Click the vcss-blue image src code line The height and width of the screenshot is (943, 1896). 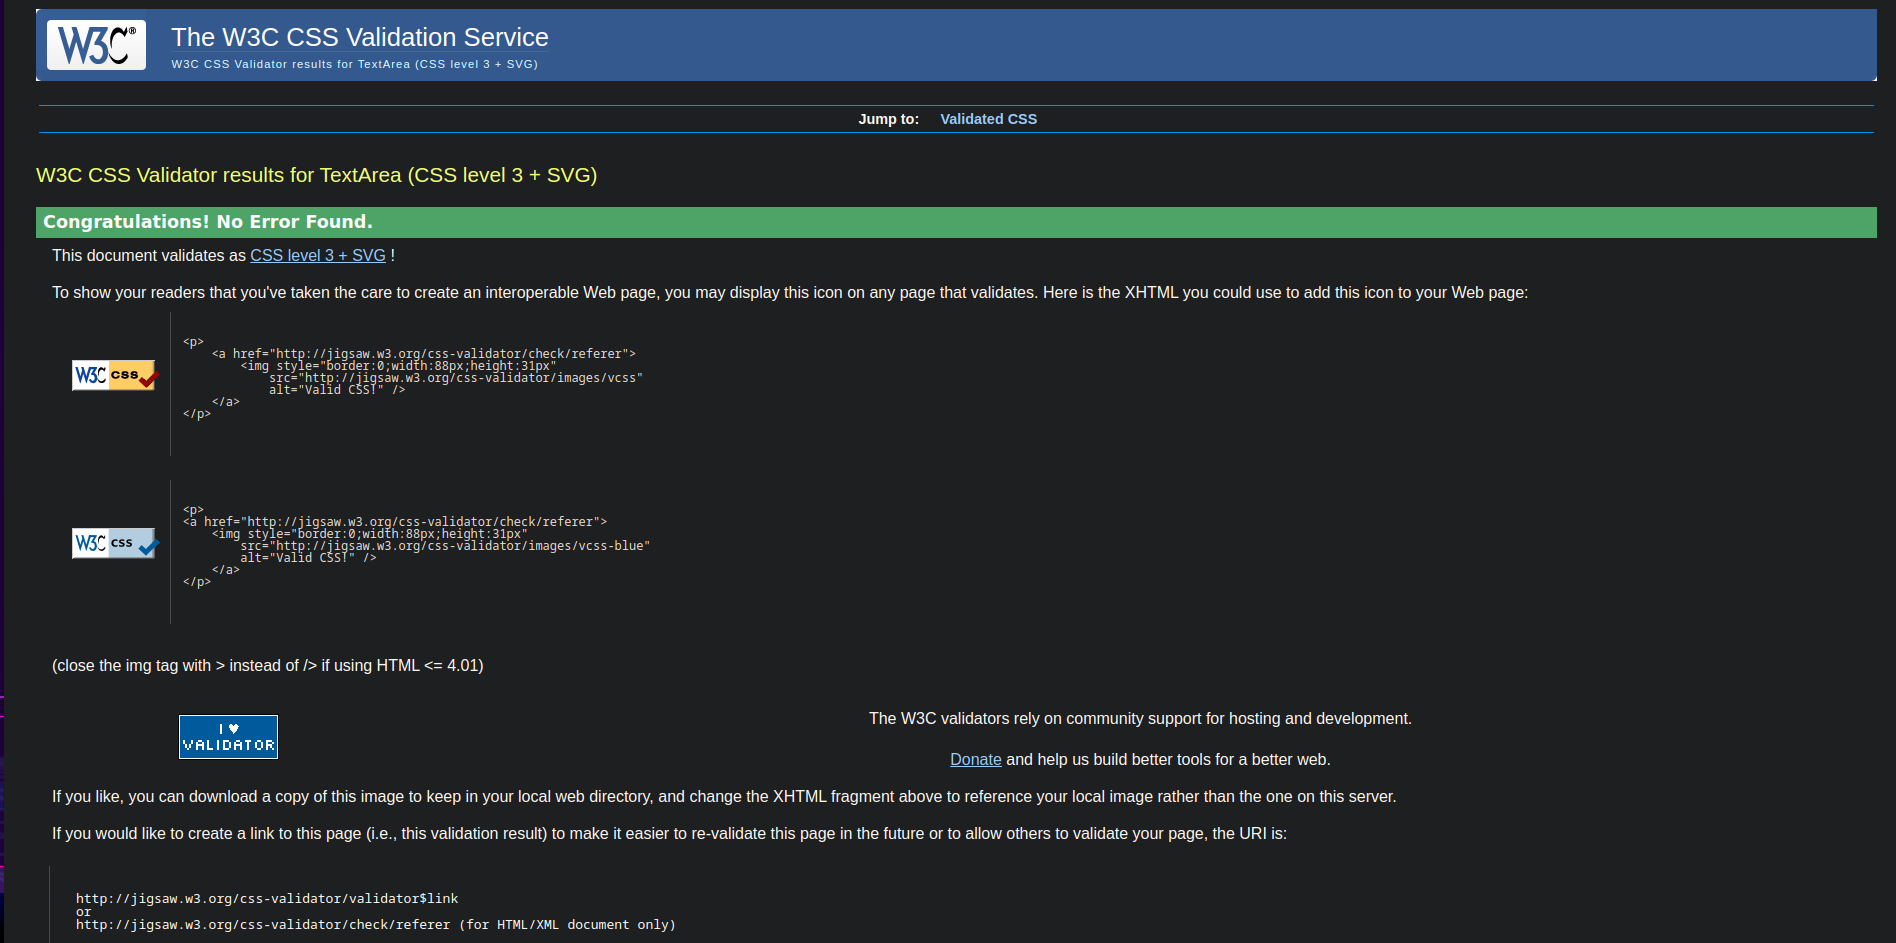[445, 546]
